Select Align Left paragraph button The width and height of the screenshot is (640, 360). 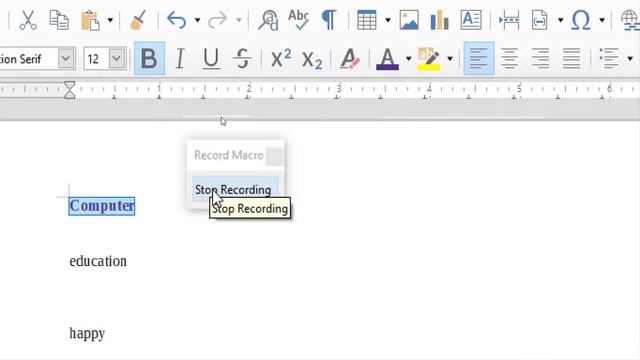[x=479, y=58]
